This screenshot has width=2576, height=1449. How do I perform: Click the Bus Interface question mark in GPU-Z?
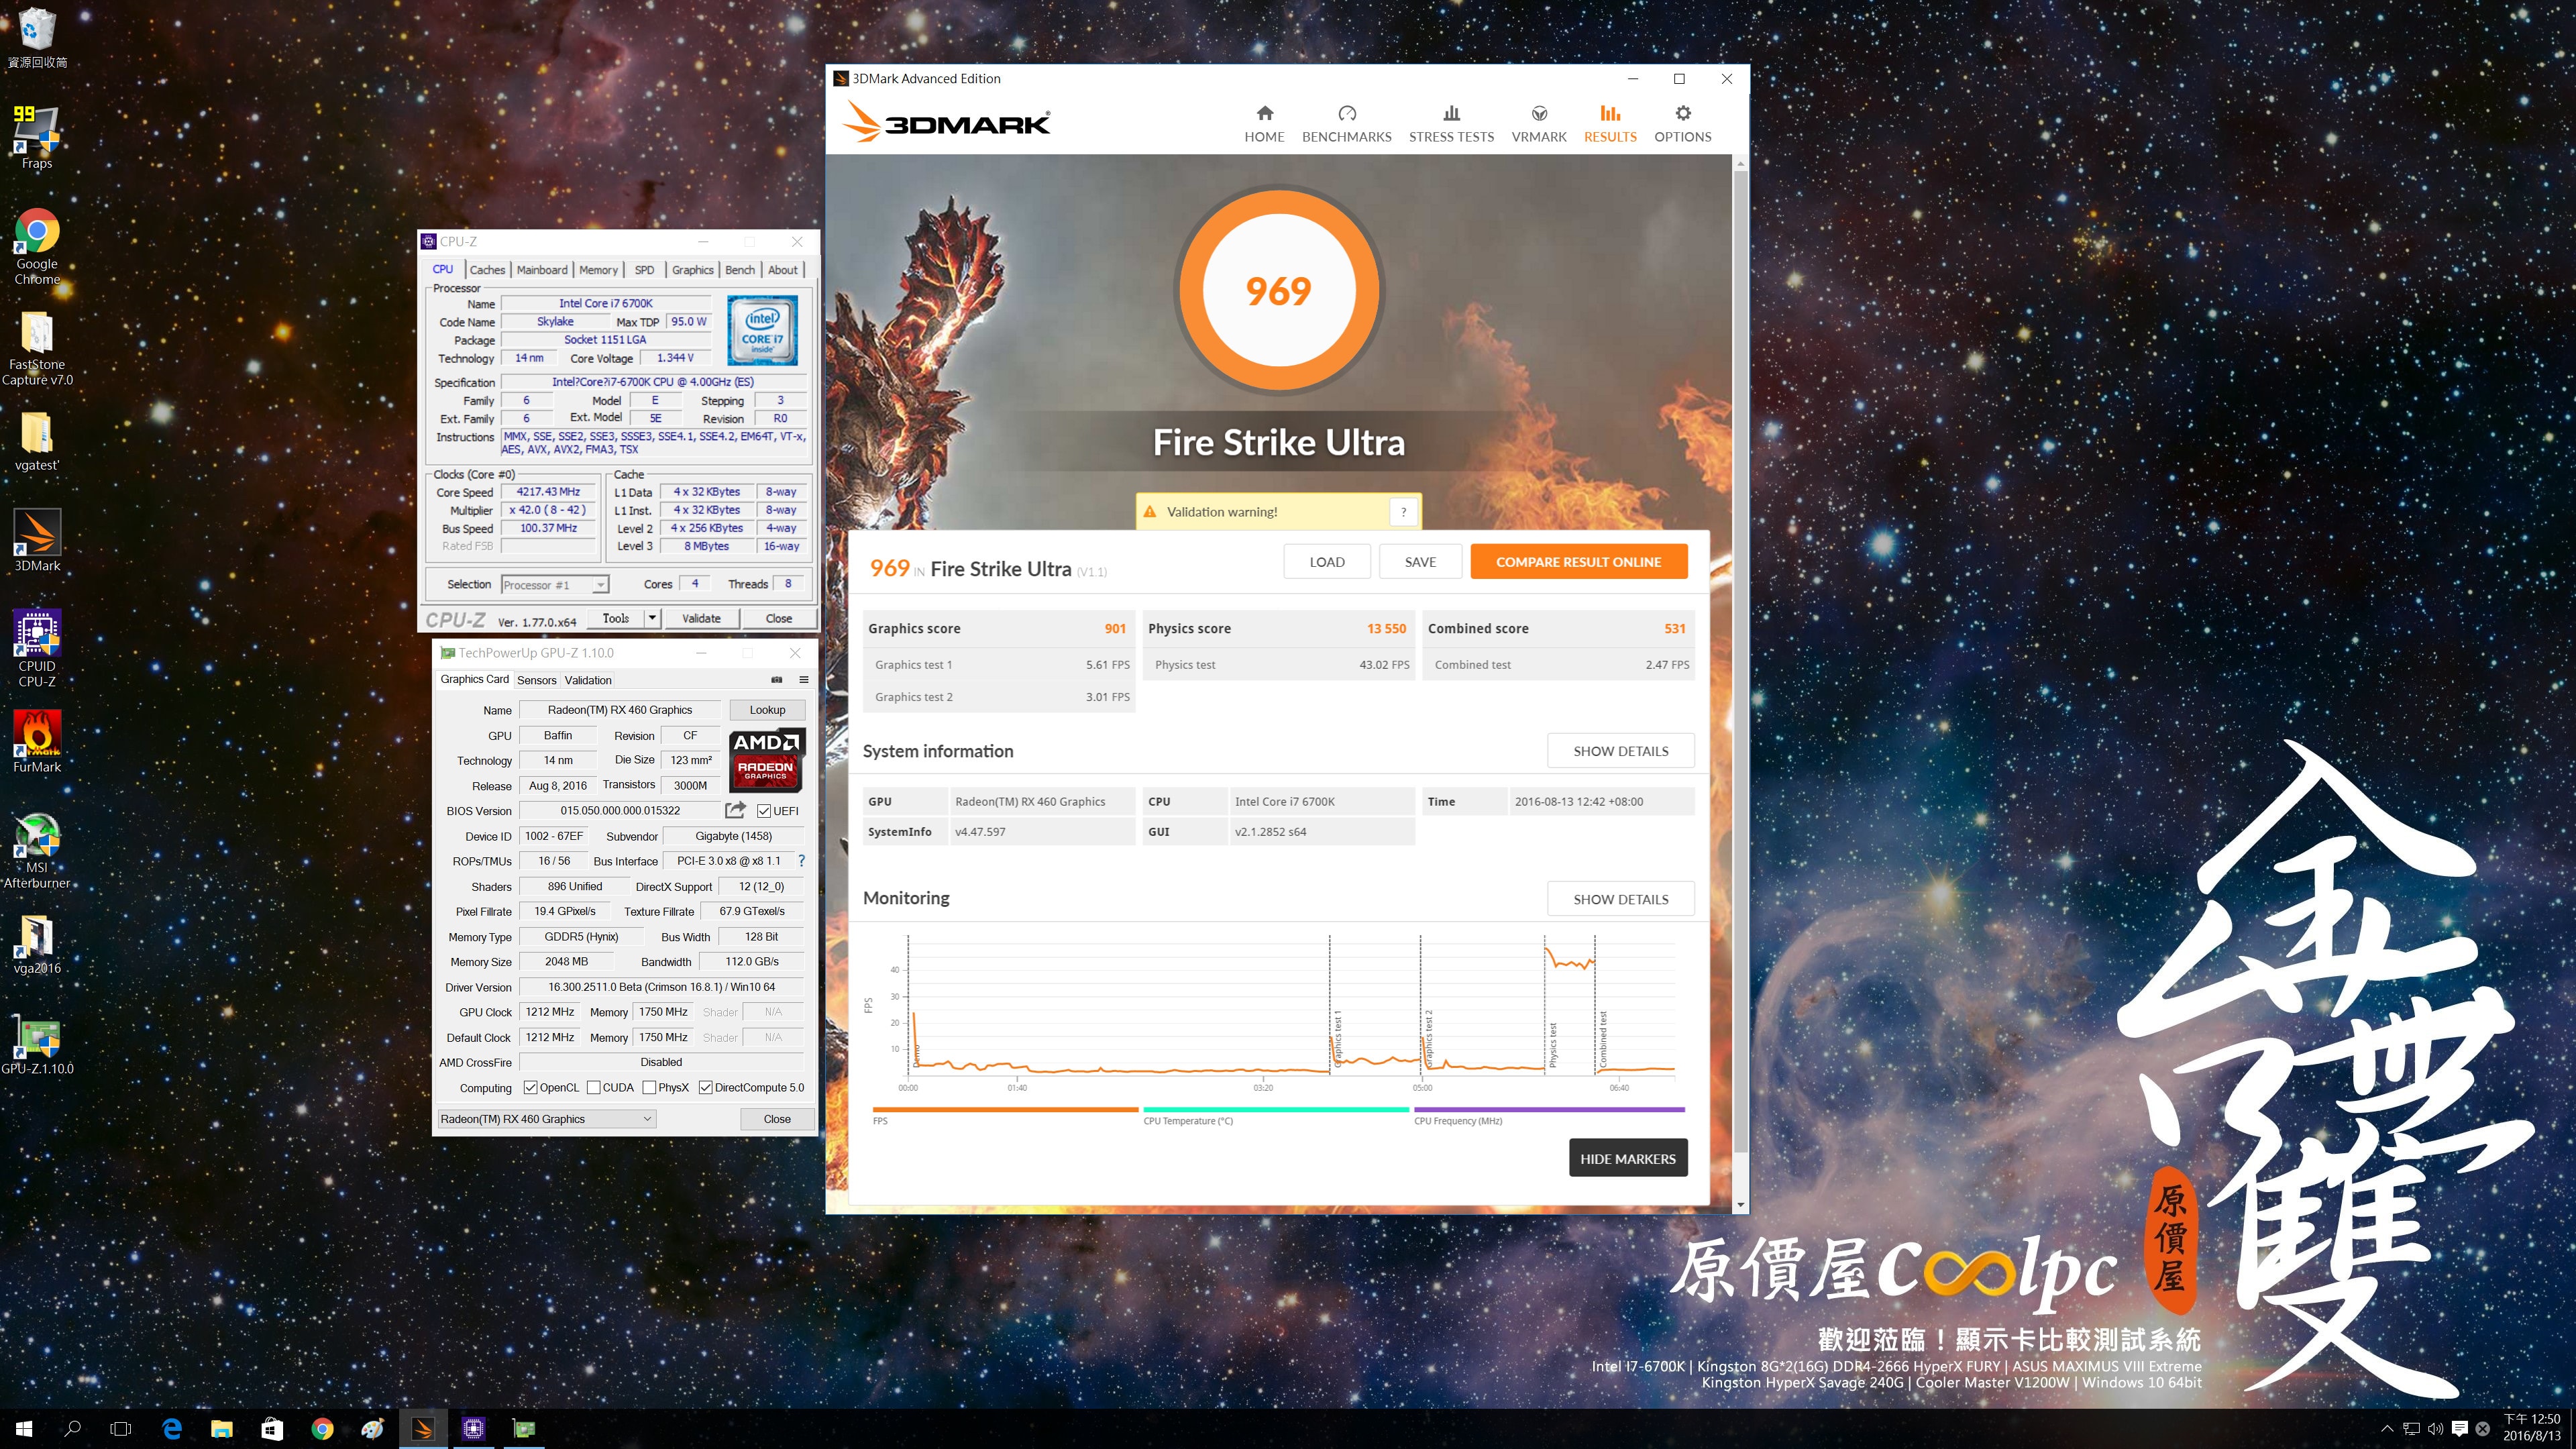pos(801,860)
